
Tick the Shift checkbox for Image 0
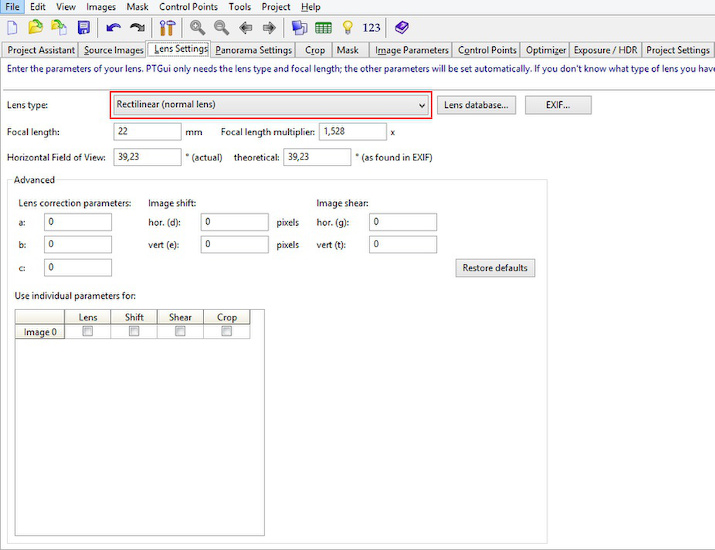coord(134,332)
